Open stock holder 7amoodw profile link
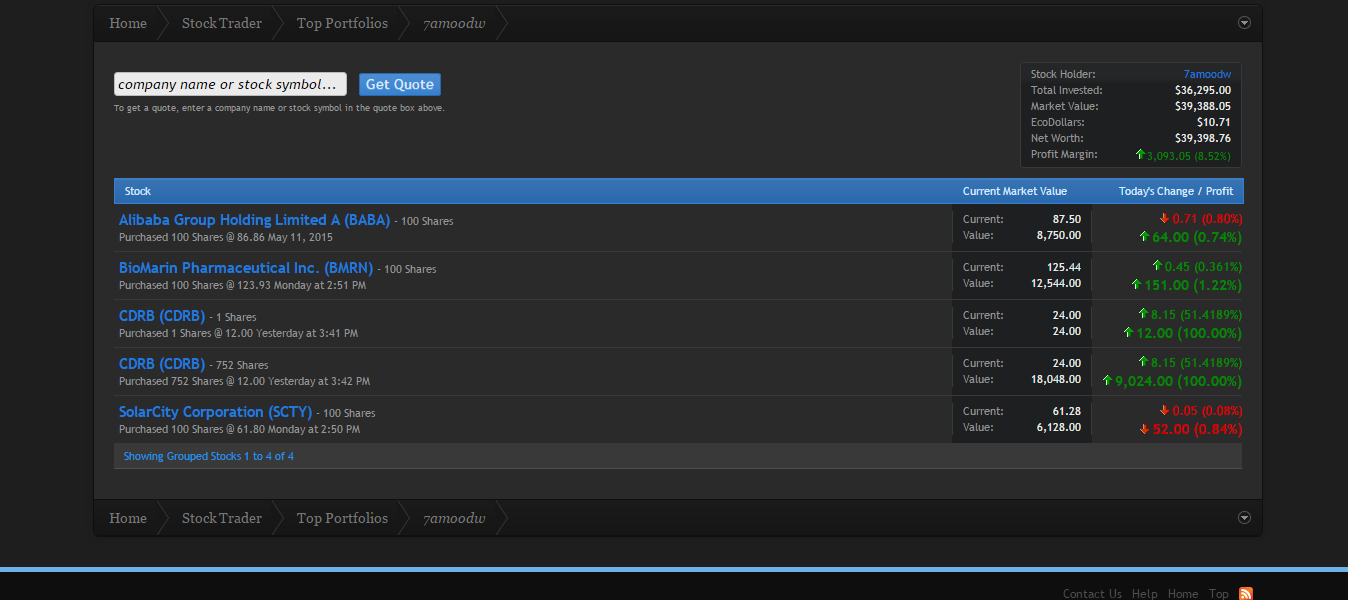1348x600 pixels. click(x=1207, y=74)
